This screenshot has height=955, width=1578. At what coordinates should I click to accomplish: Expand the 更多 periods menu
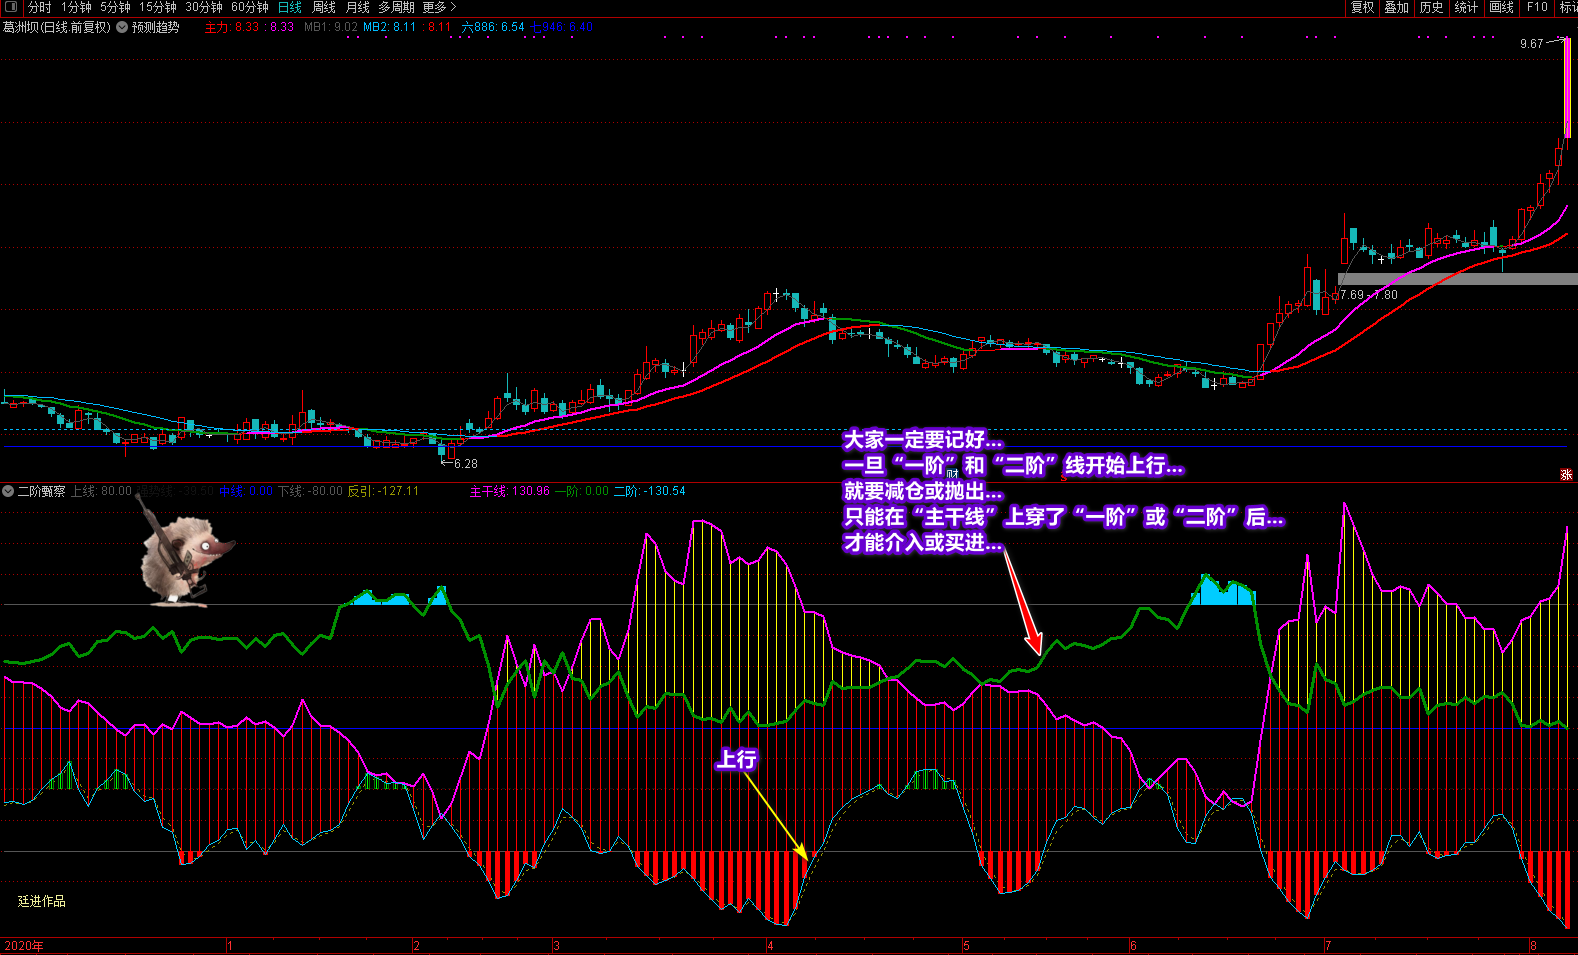coord(439,7)
